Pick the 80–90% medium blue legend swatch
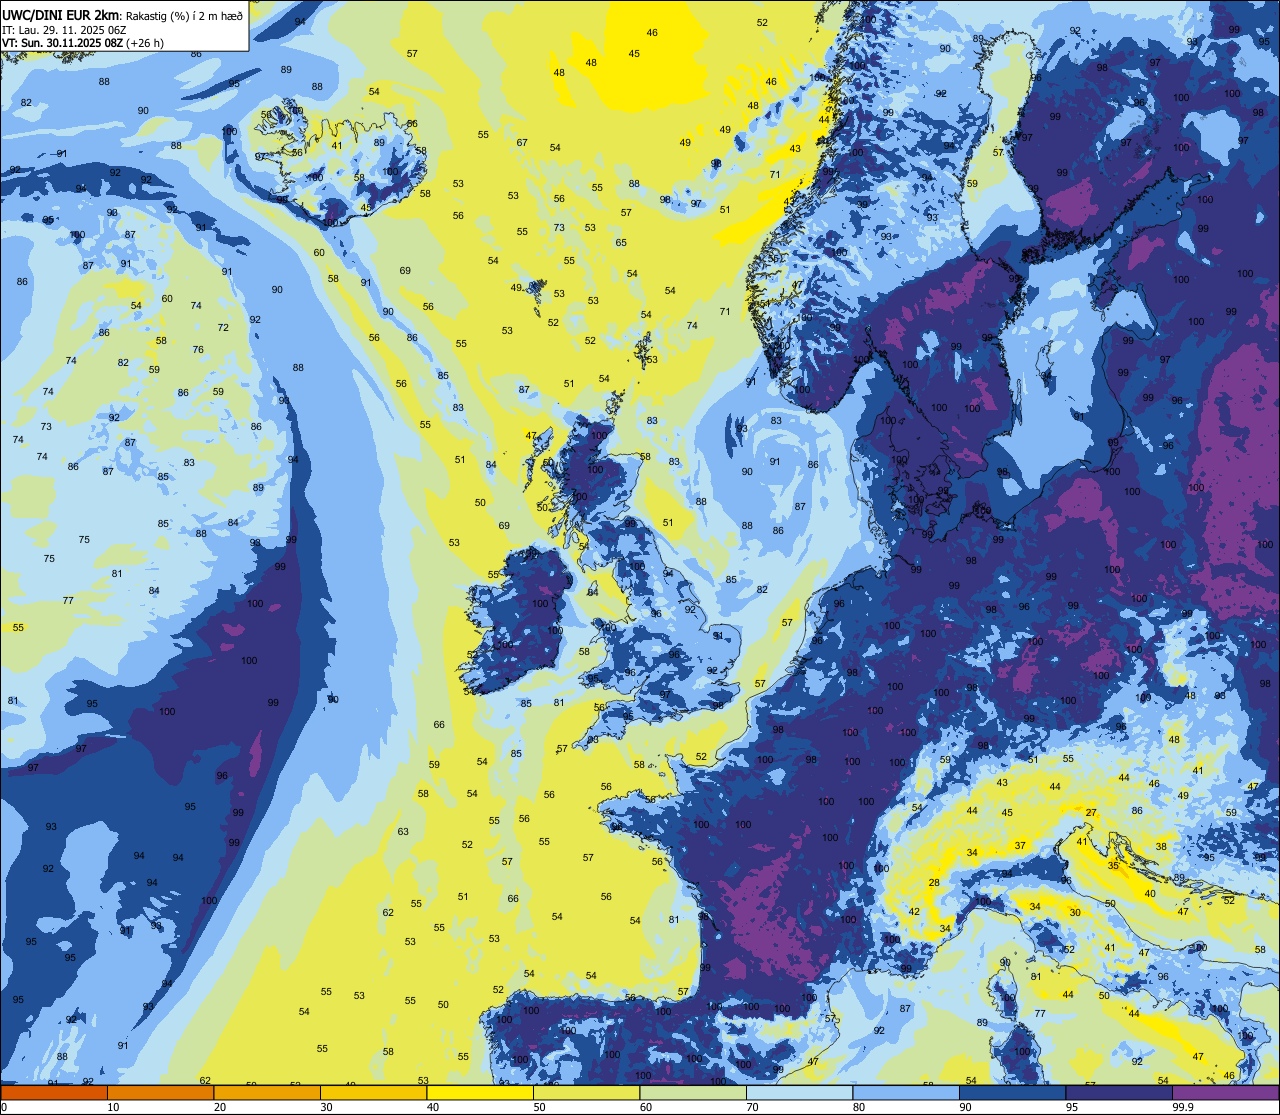Viewport: 1280px width, 1115px height. coord(906,1092)
